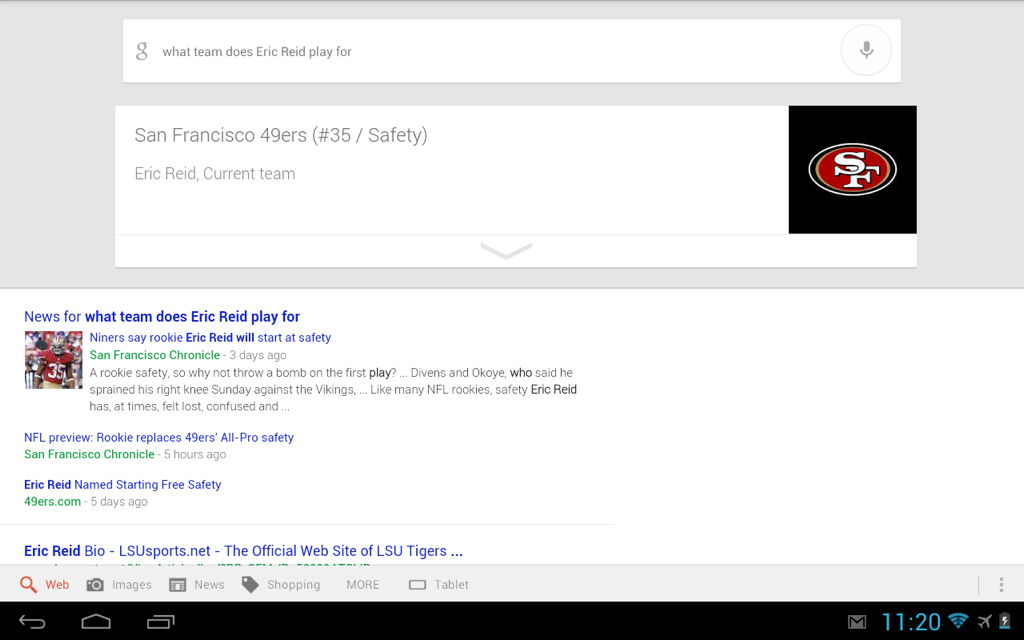
Task: Open San Francisco 49ers (#35 / Safety) answer
Action: click(x=281, y=135)
